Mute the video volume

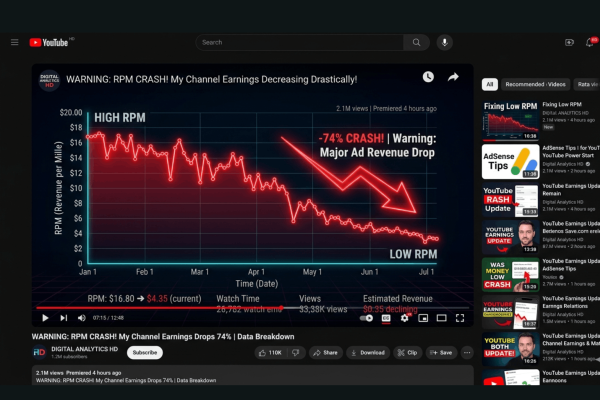point(82,318)
